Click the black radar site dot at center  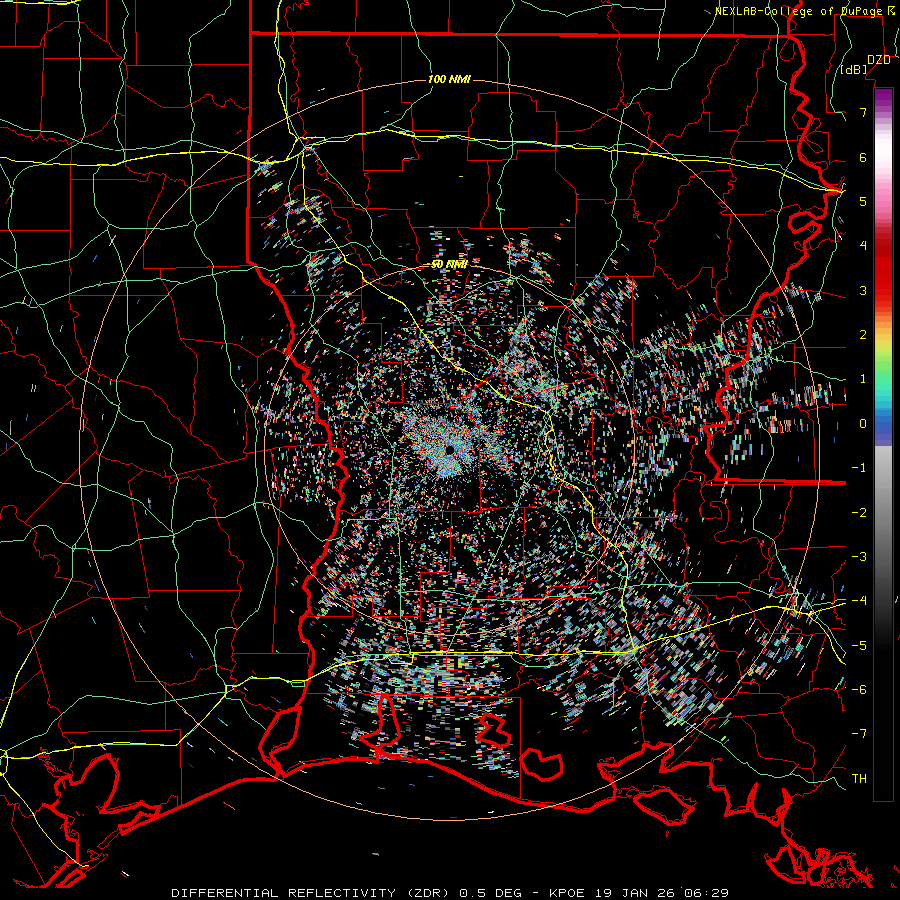[x=450, y=449]
